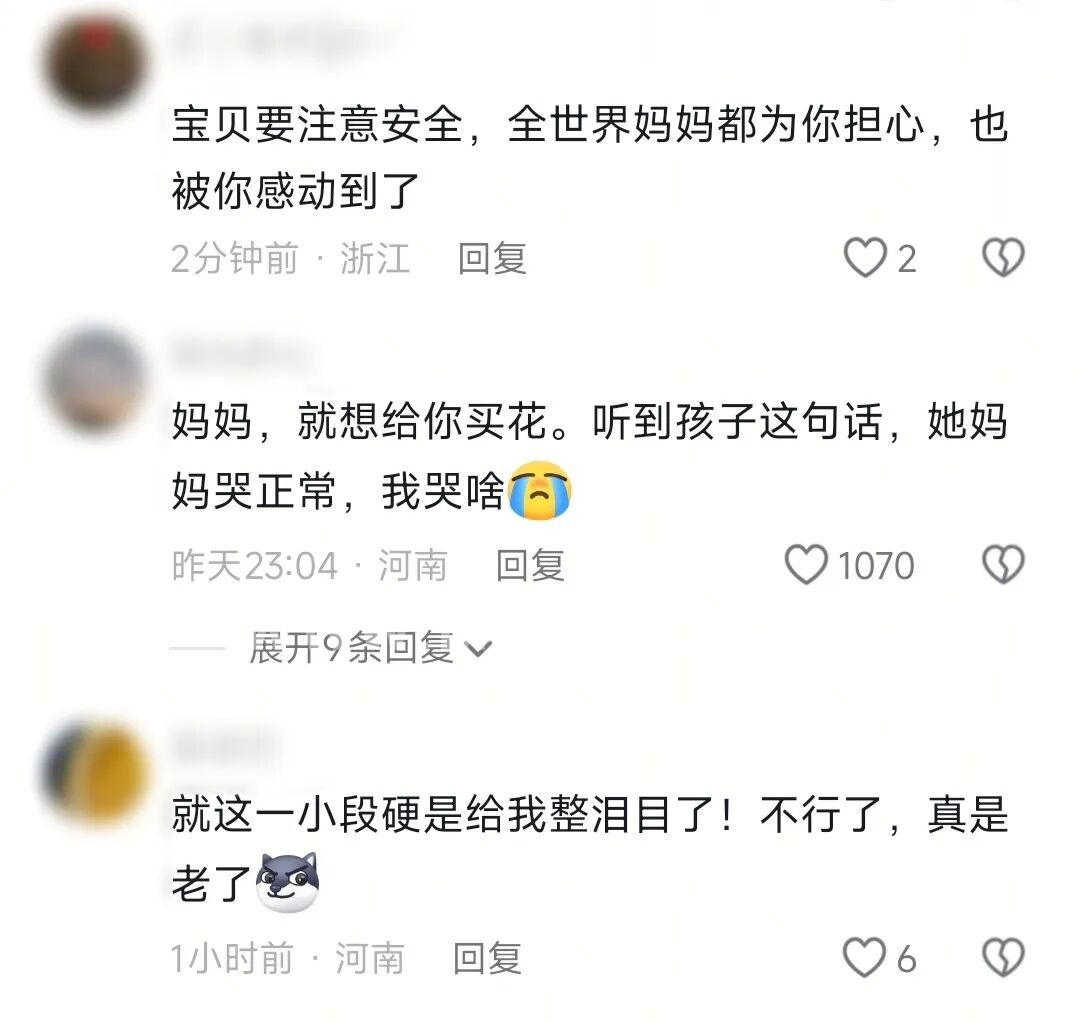Tap the crying face emoji
The width and height of the screenshot is (1080, 1022).
click(x=539, y=490)
